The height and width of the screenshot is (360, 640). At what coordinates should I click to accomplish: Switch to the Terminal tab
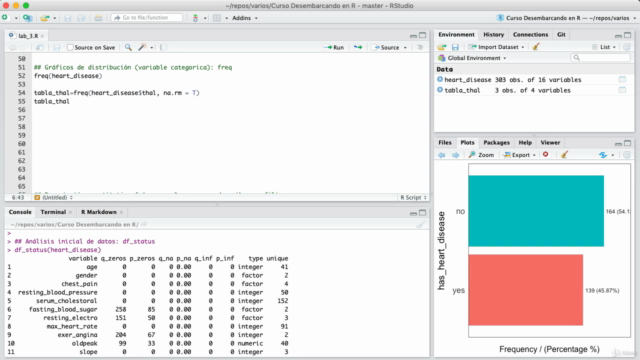(x=53, y=212)
